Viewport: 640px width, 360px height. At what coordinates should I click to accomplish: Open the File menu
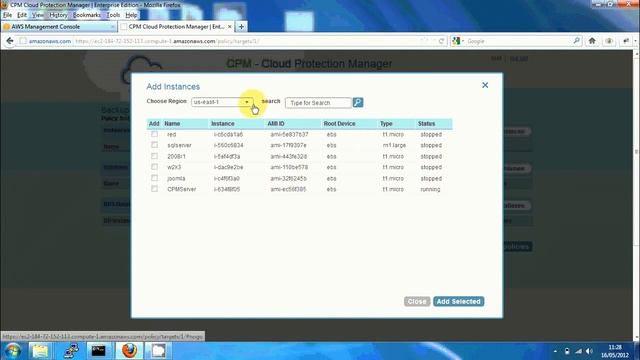[x=7, y=15]
